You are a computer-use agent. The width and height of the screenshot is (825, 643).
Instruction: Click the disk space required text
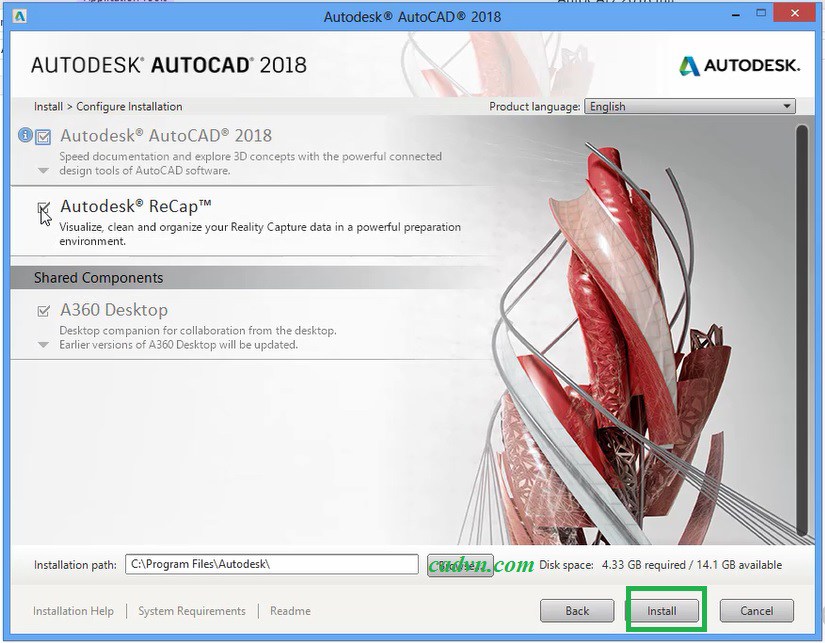(643, 565)
